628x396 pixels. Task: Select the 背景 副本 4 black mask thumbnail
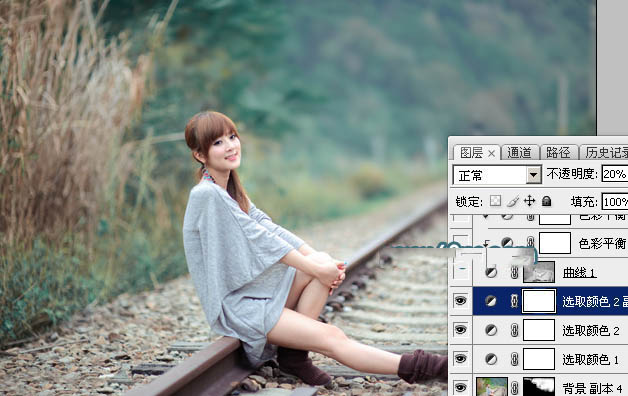539,387
